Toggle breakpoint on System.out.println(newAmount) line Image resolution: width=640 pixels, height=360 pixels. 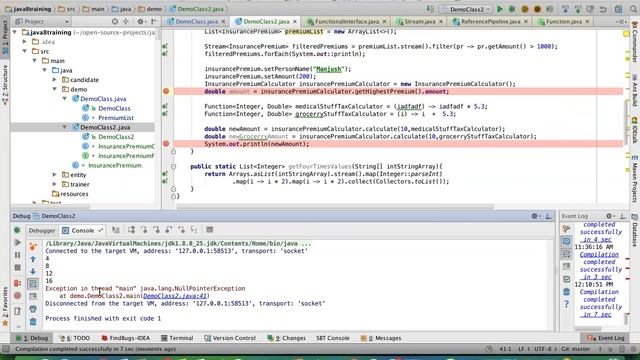[x=166, y=144]
